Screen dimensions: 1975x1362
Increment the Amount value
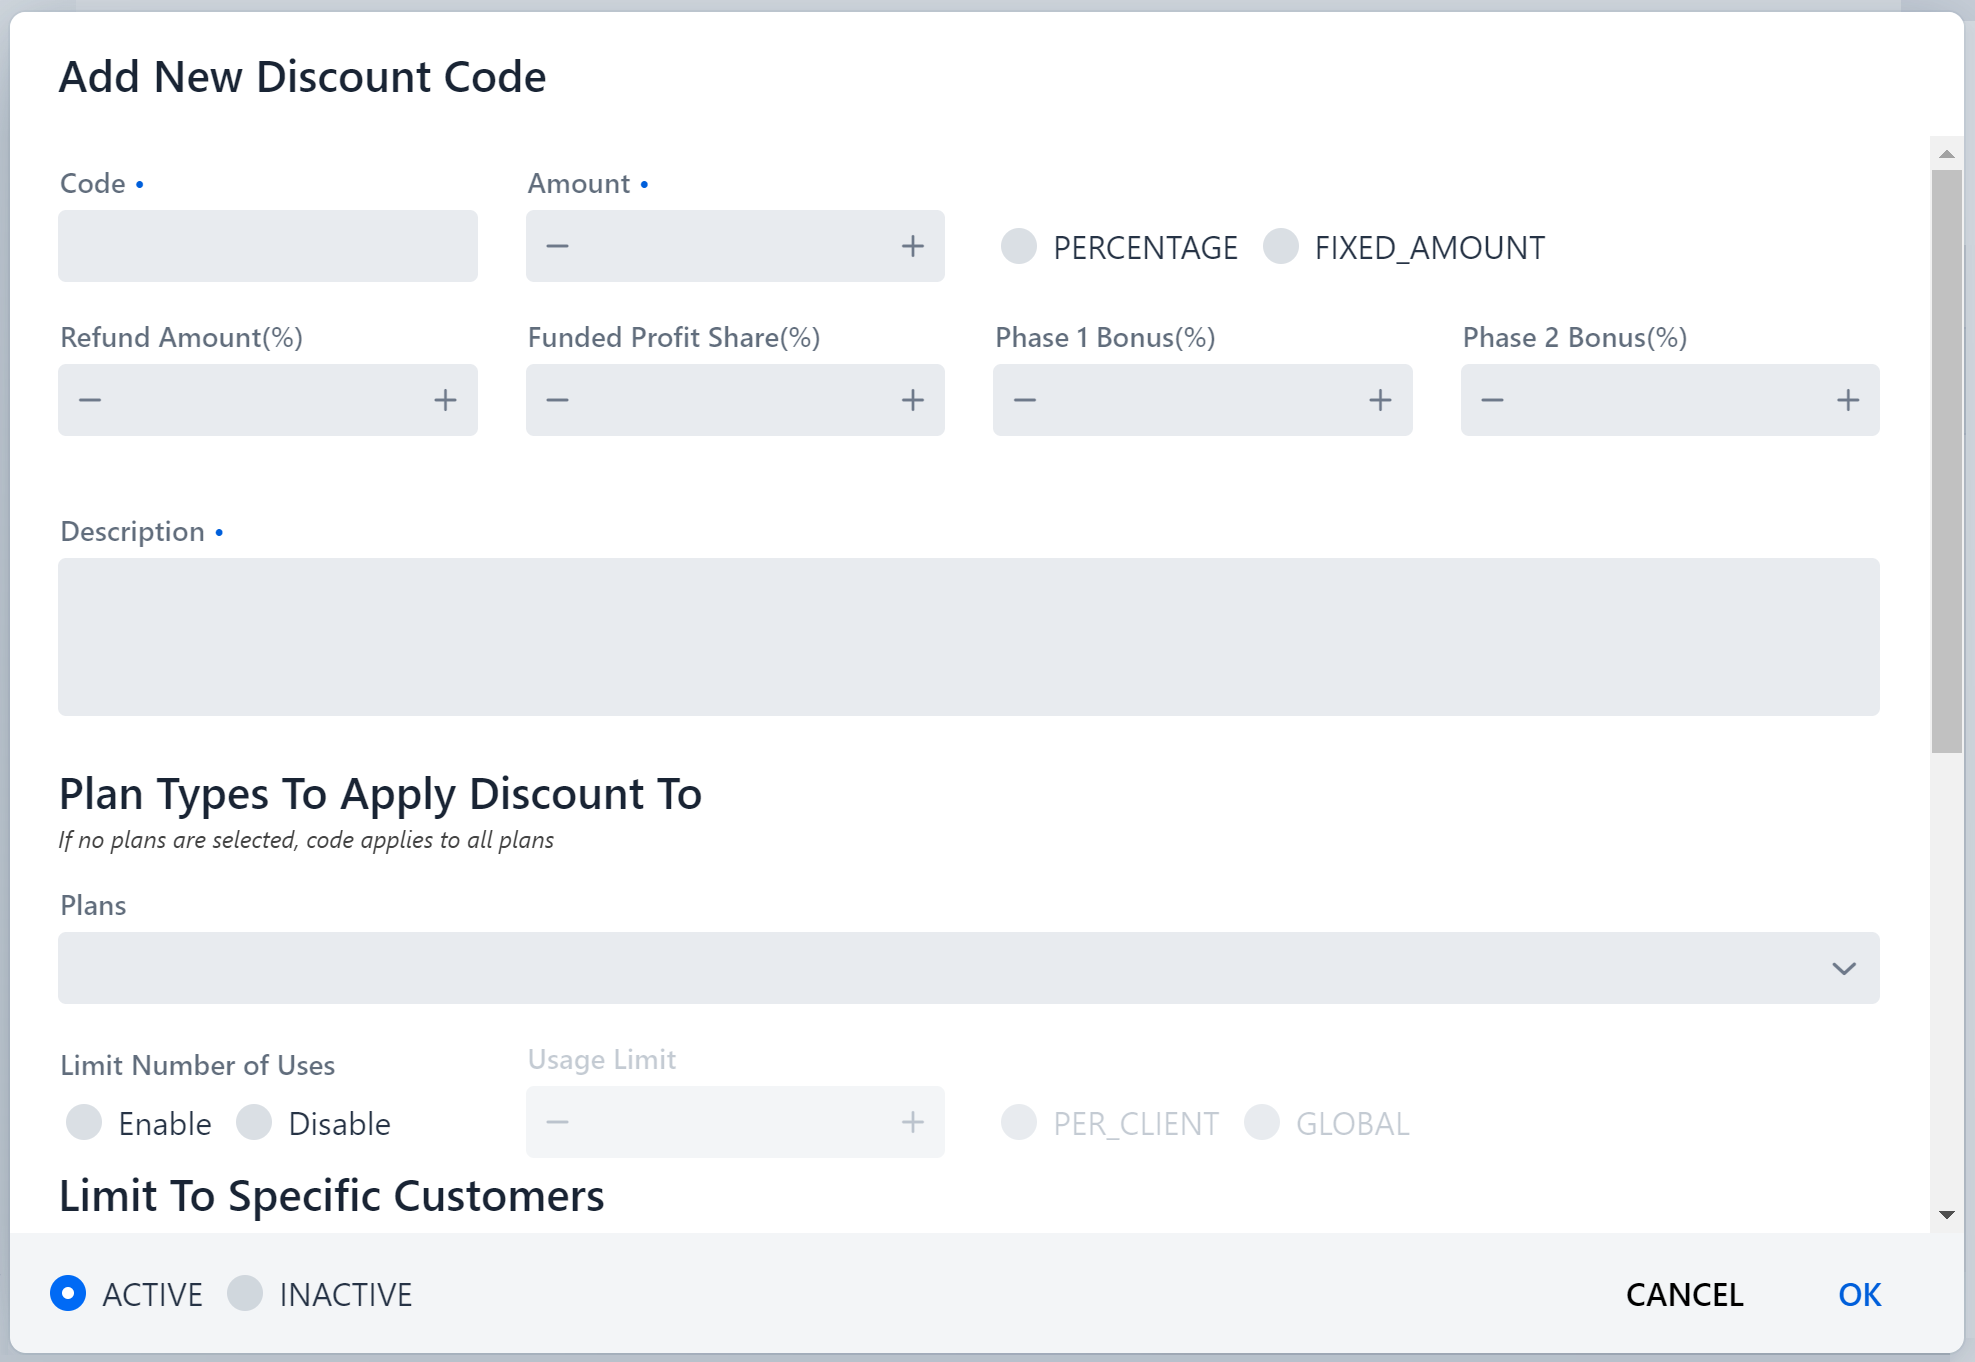[913, 246]
